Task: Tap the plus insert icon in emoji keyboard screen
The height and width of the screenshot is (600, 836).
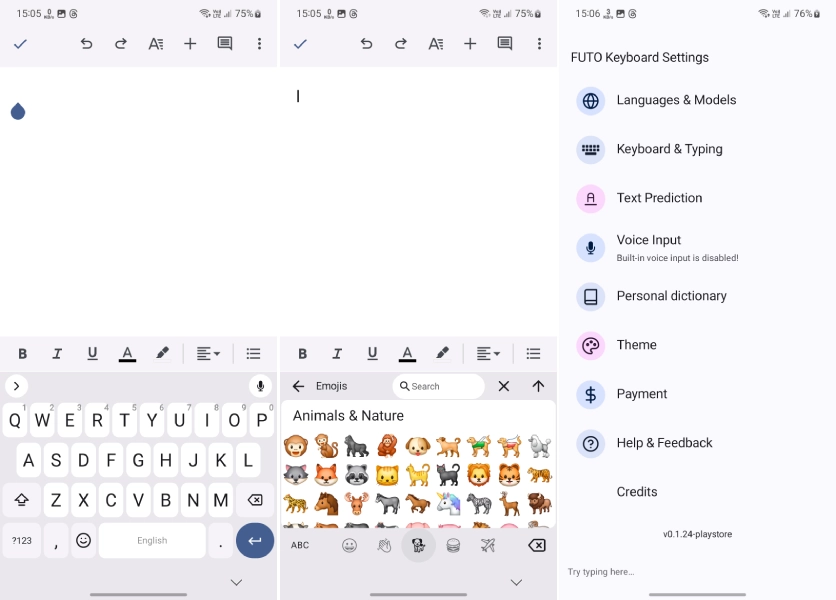Action: point(470,44)
